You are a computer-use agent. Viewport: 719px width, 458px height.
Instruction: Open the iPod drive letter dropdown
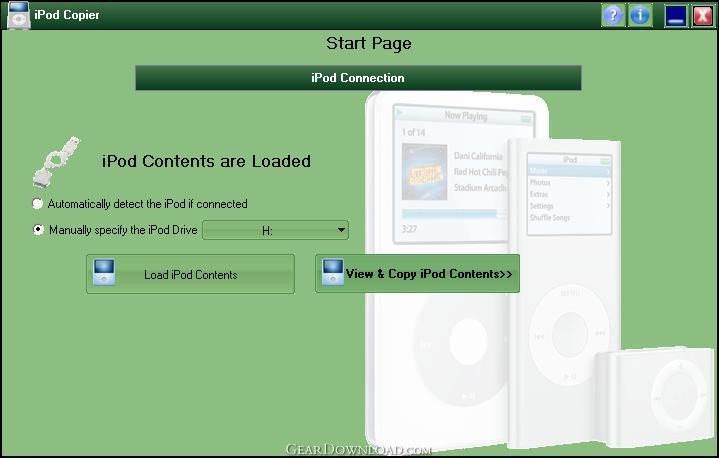(x=276, y=230)
